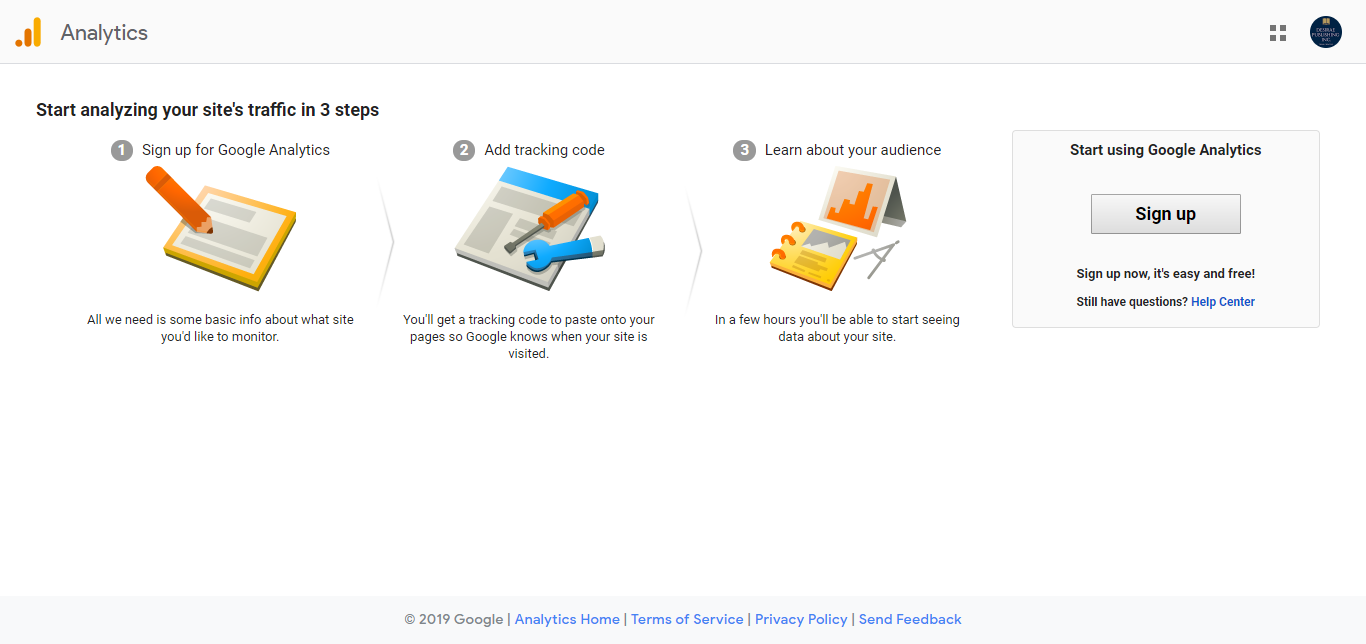Click the tracking code wrench illustration
The height and width of the screenshot is (644, 1366).
(x=529, y=228)
